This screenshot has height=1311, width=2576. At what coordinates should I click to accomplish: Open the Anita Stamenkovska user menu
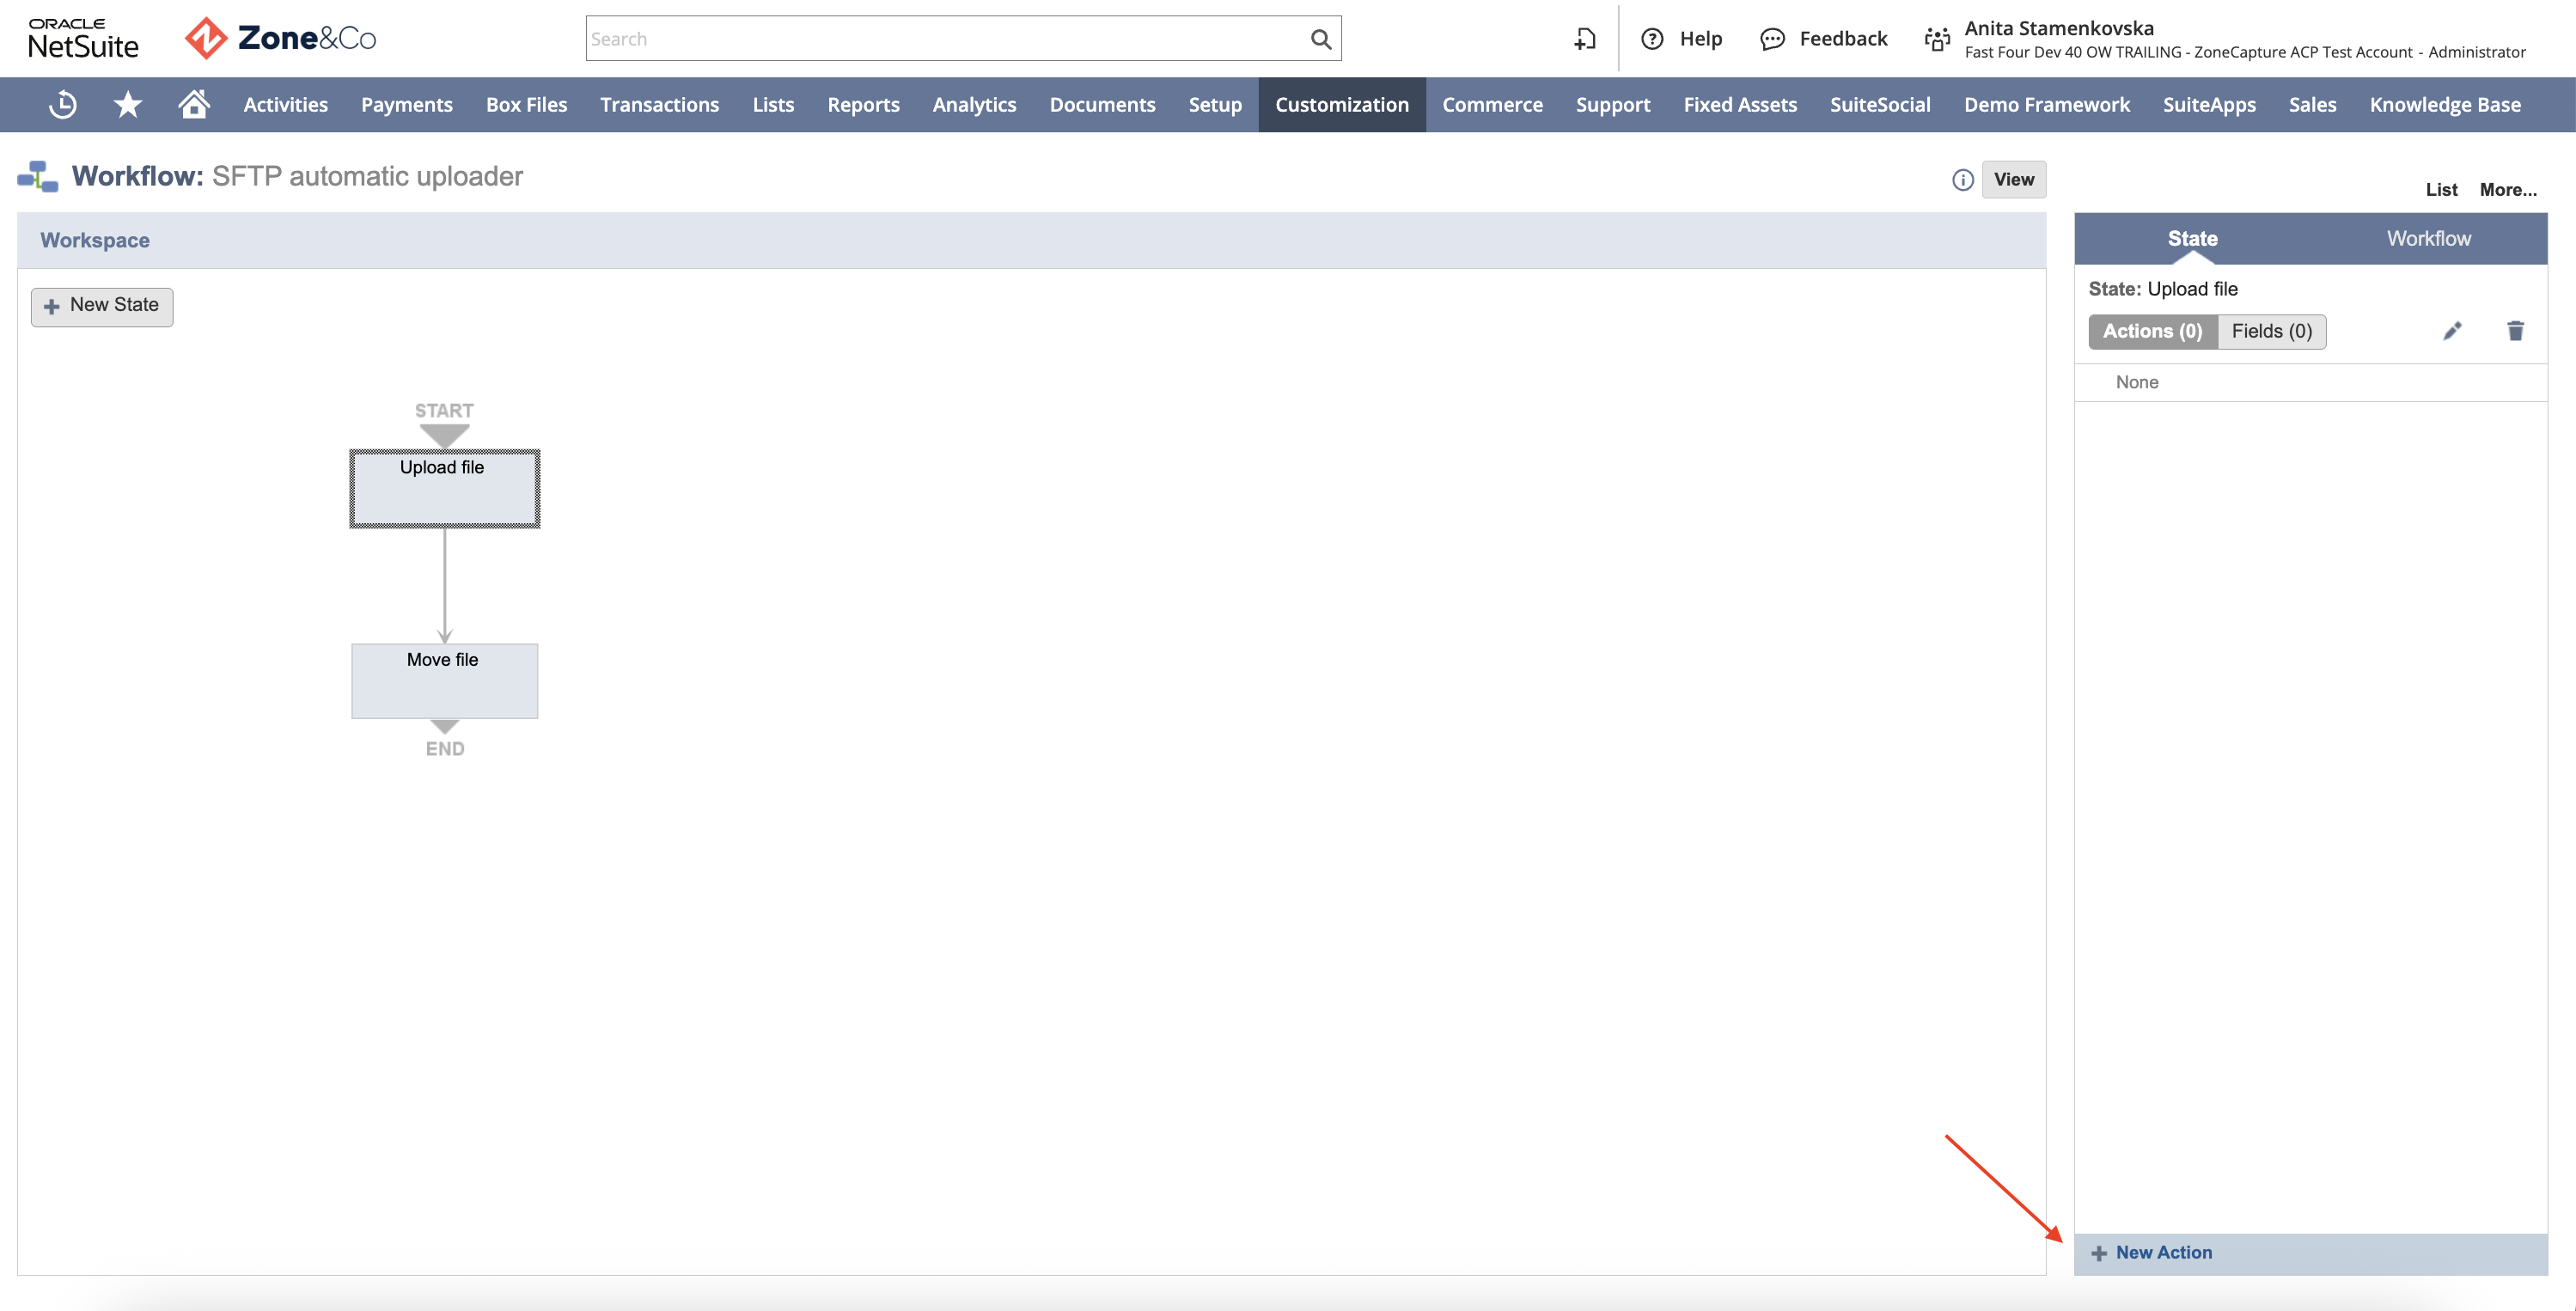pos(2244,39)
